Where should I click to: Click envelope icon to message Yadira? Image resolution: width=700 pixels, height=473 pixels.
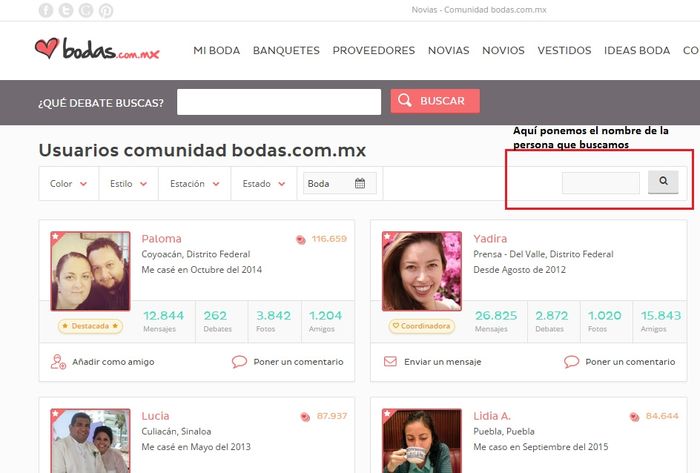point(390,362)
